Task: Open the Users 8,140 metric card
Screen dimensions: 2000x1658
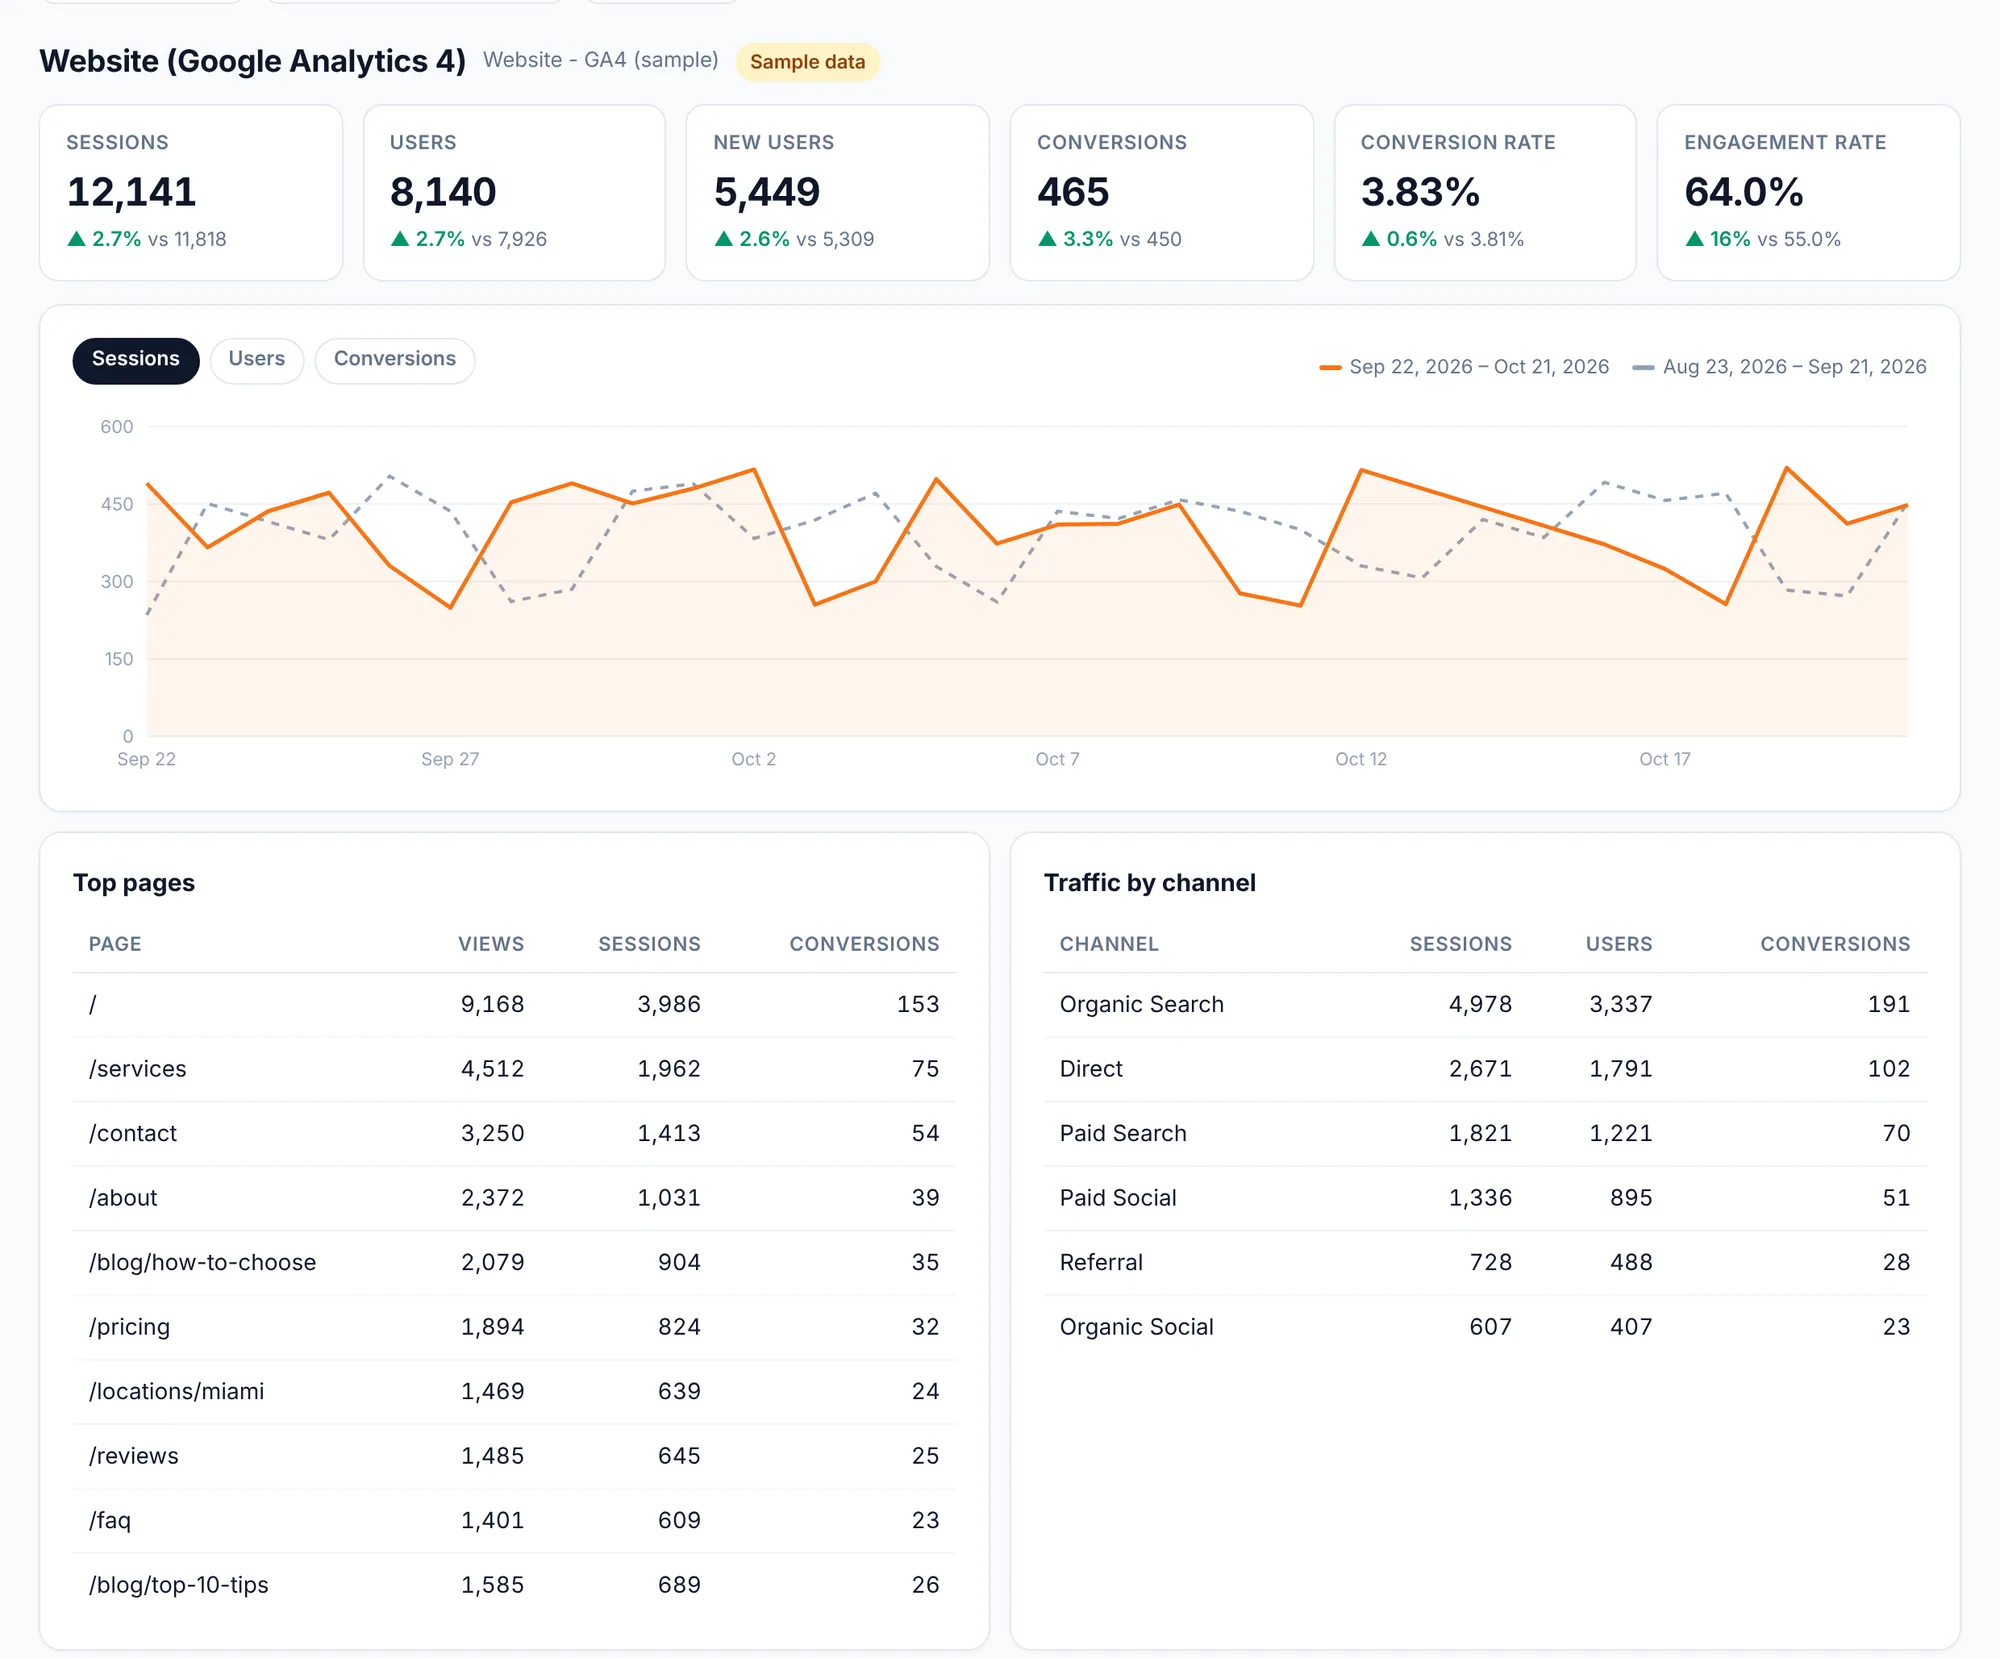Action: point(514,193)
